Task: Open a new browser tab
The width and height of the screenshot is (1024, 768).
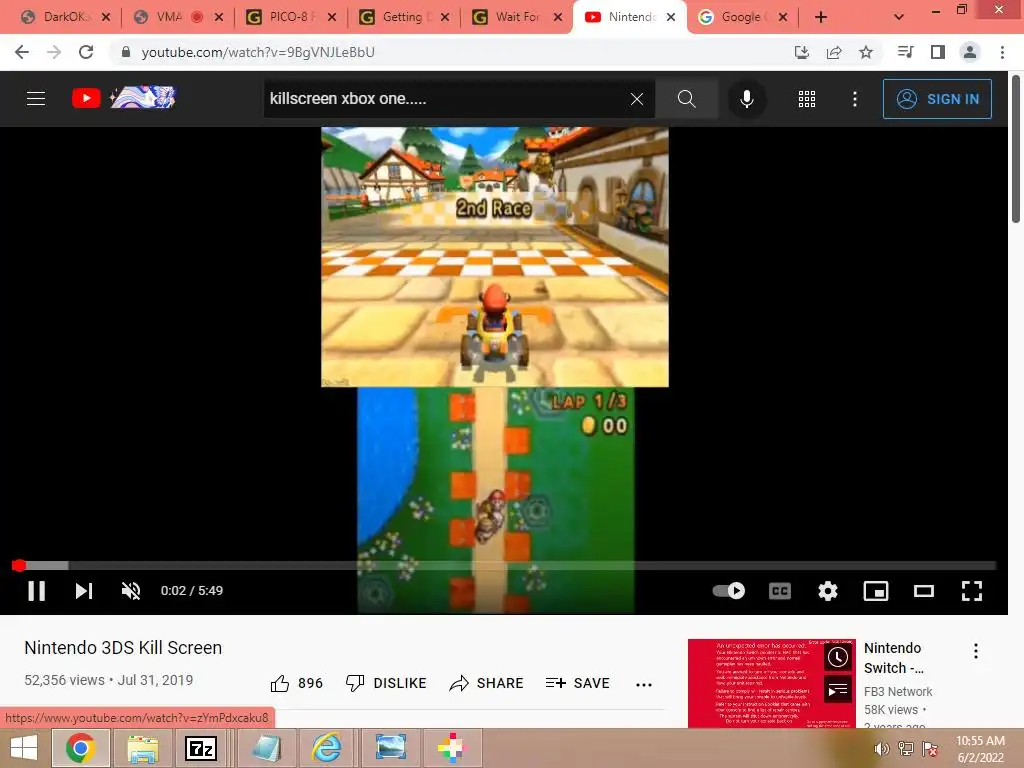Action: tap(821, 17)
